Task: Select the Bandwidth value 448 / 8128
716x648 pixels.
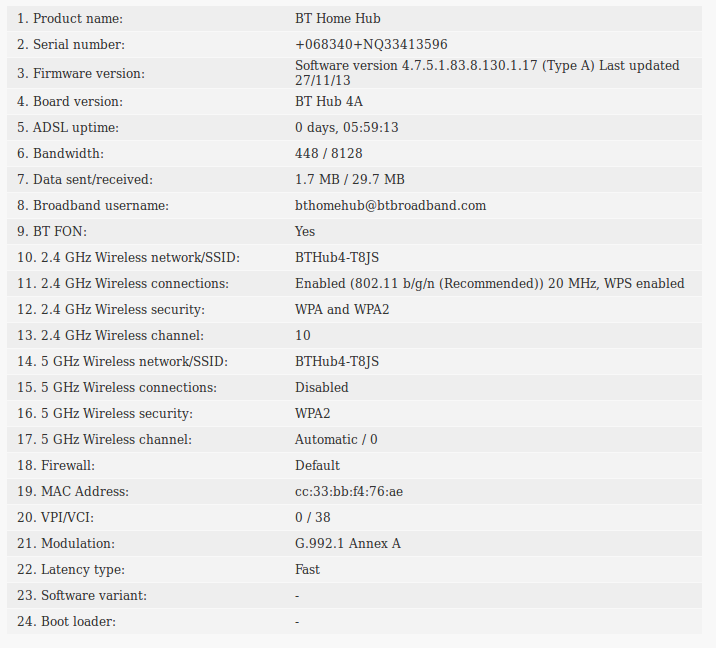Action: click(x=329, y=154)
